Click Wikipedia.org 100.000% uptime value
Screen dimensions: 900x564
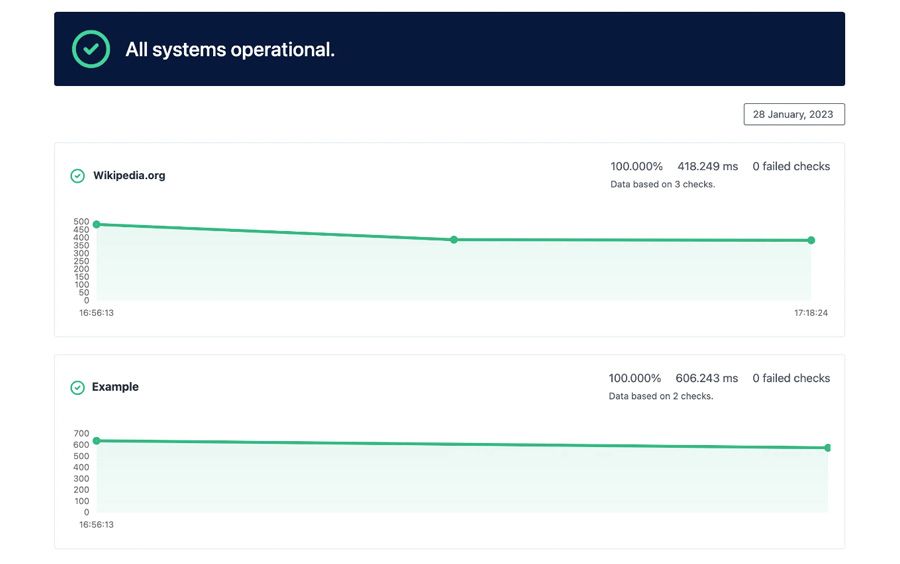coord(637,166)
